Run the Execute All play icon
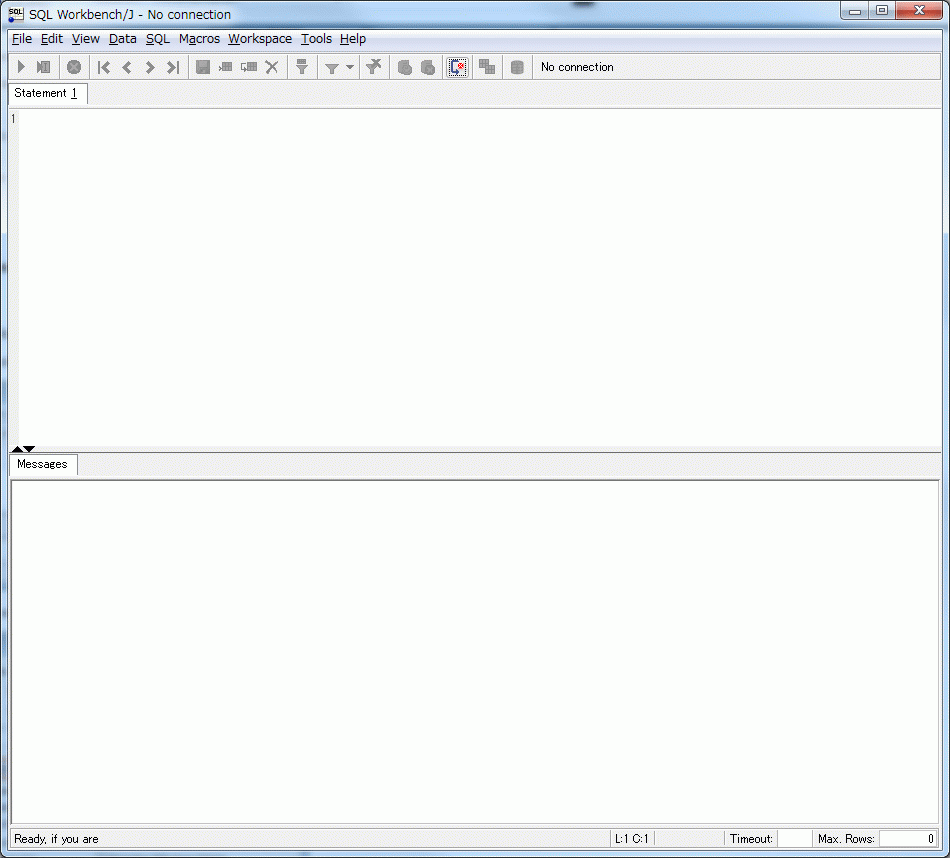Screen dimensions: 950x858 pyautogui.click(x=21, y=67)
